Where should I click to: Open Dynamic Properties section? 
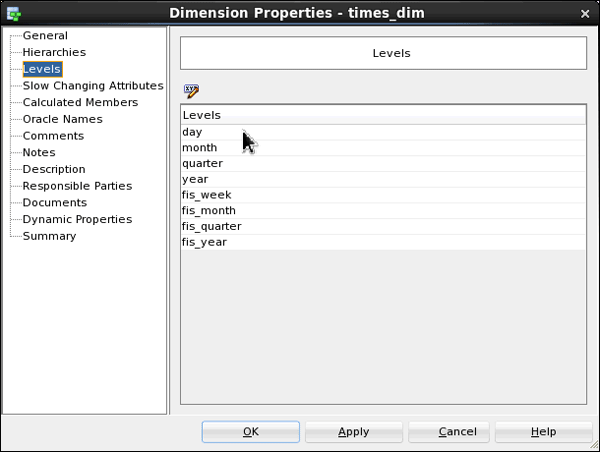pos(77,219)
